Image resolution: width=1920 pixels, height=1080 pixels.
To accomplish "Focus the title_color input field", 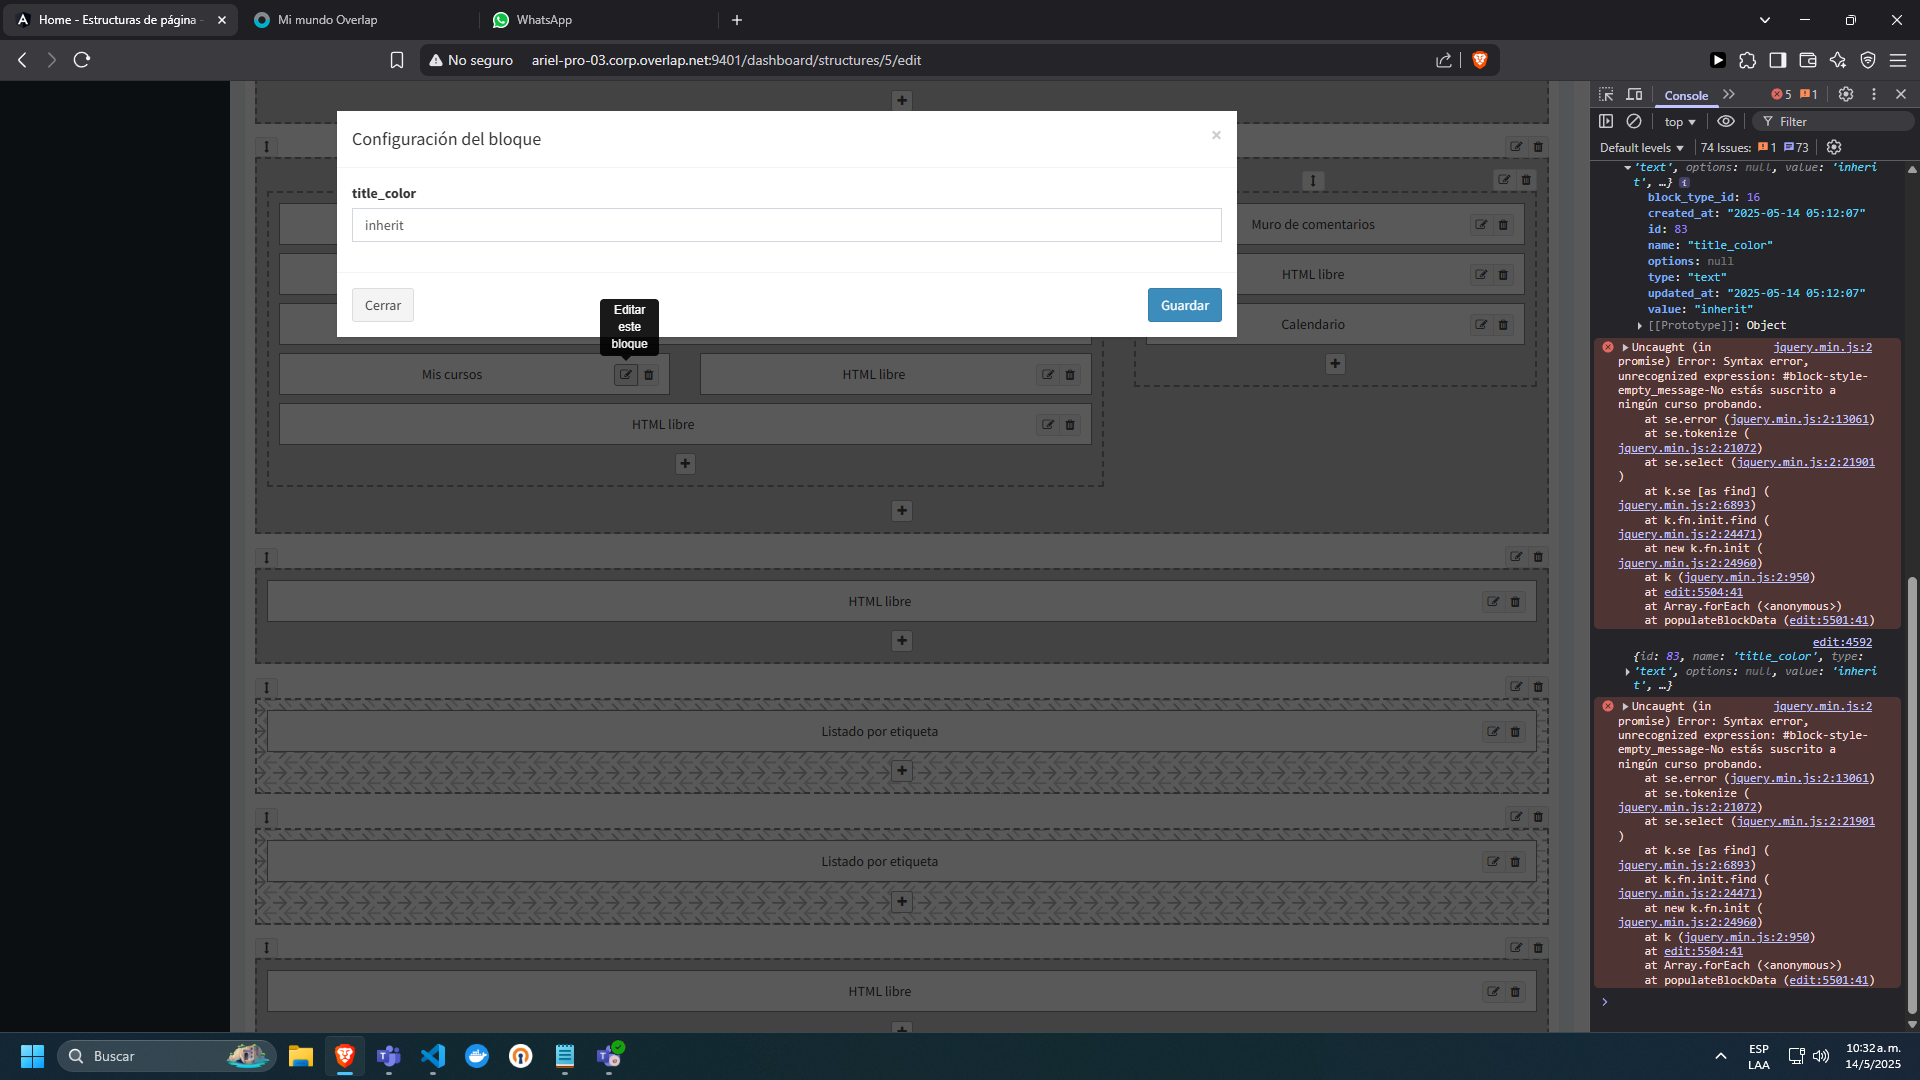I will pyautogui.click(x=786, y=225).
